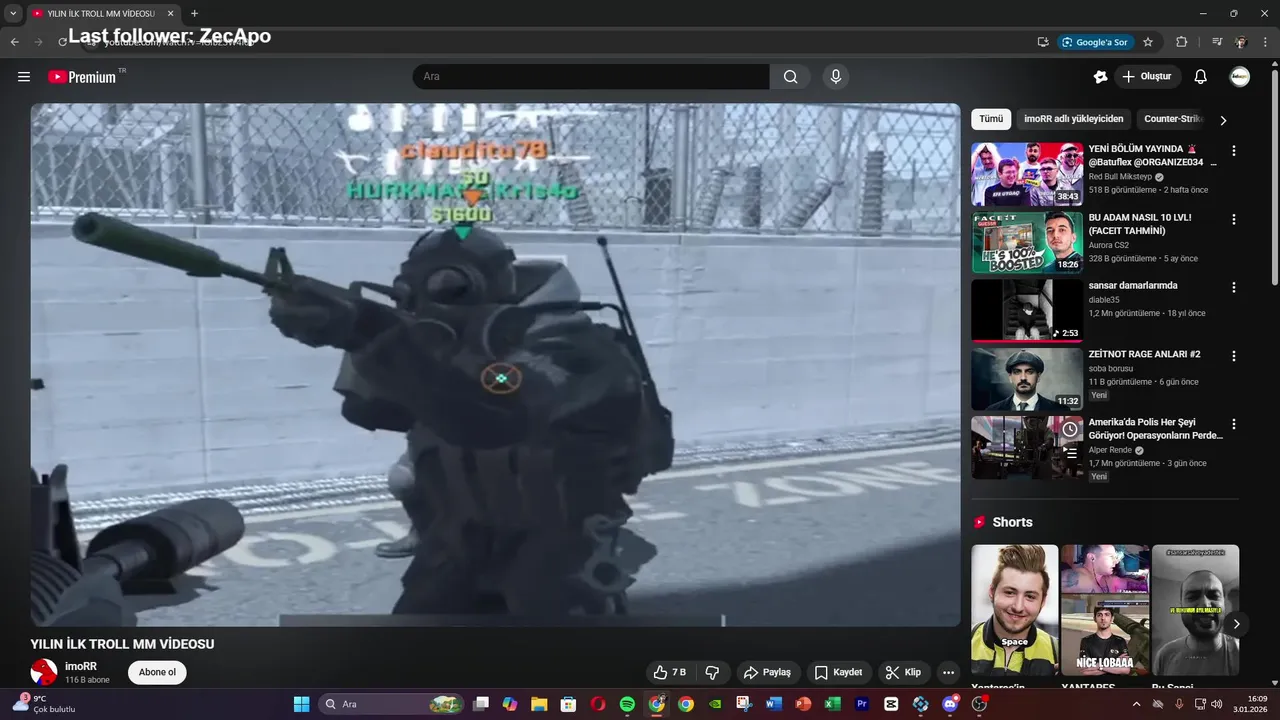Open the imoRR channel name link

81,666
